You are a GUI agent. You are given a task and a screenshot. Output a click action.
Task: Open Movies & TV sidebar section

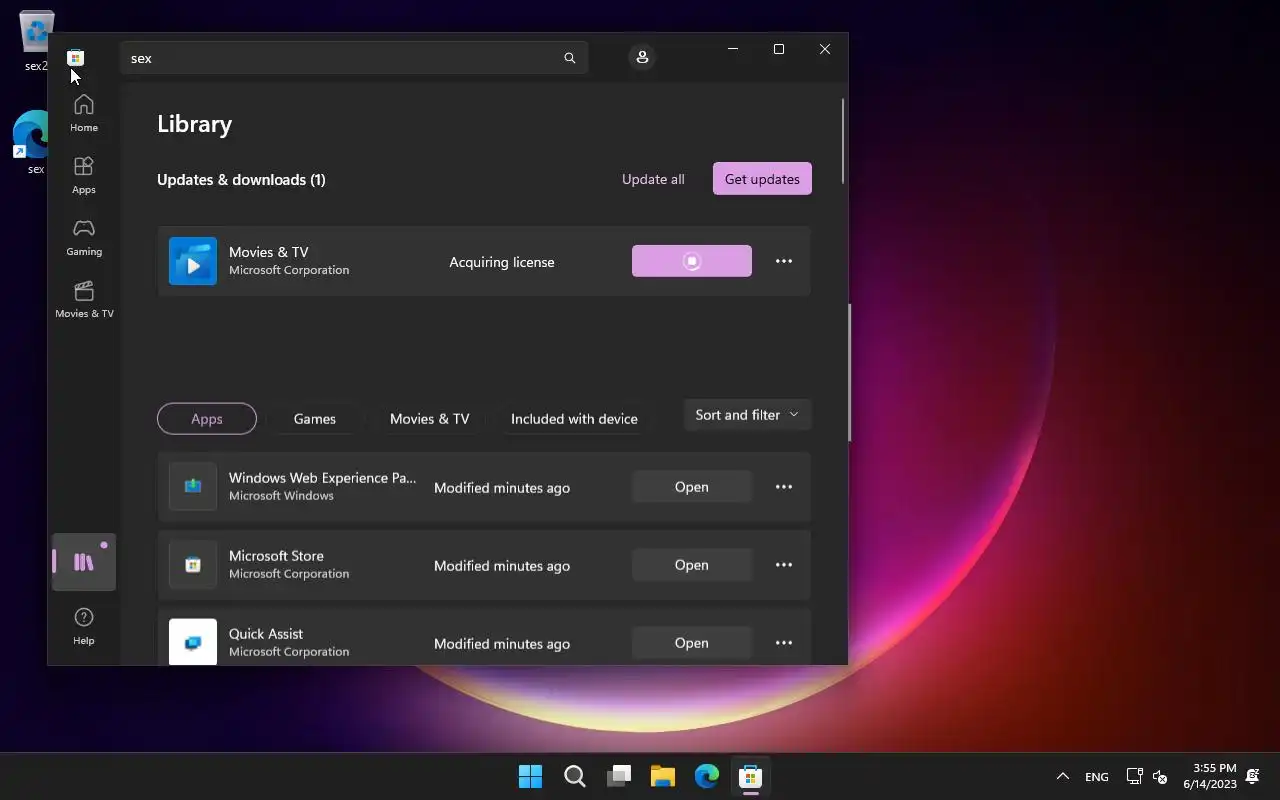[84, 299]
